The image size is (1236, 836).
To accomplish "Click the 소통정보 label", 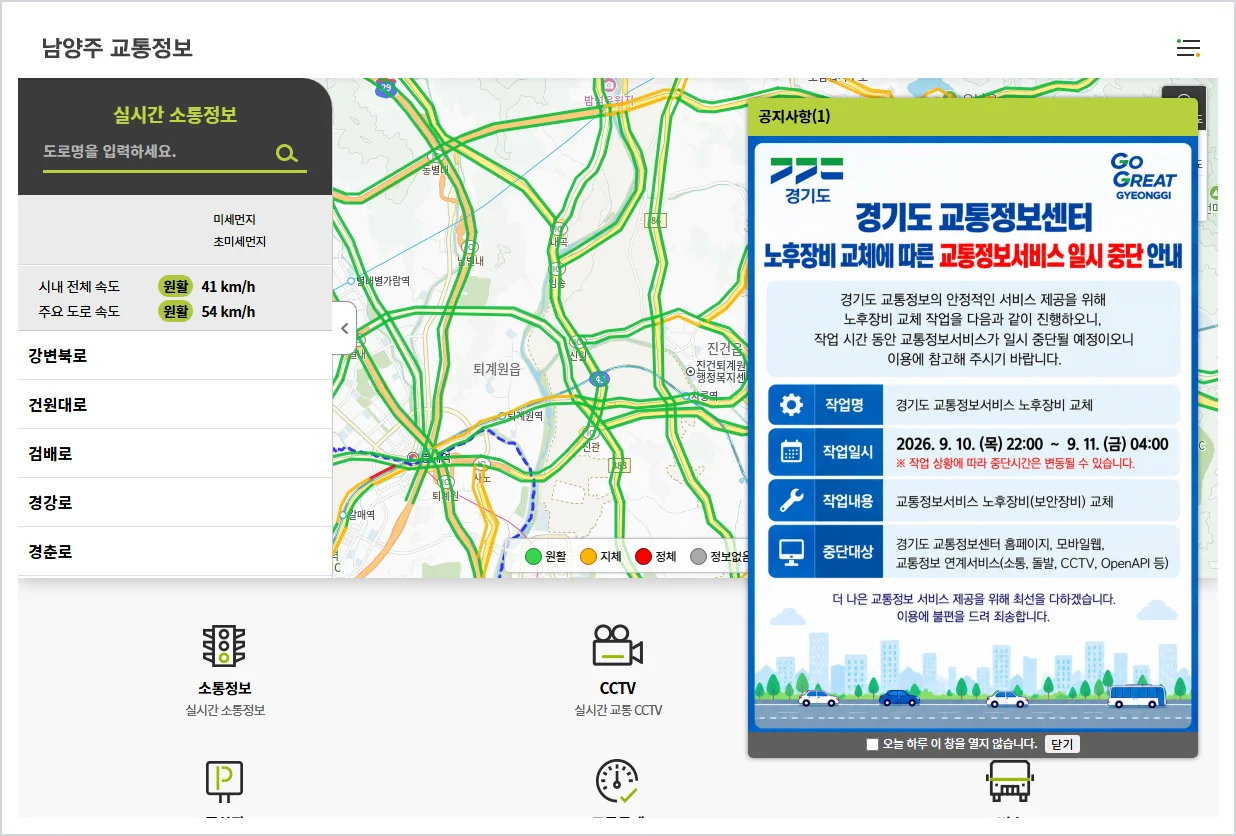I will [225, 689].
